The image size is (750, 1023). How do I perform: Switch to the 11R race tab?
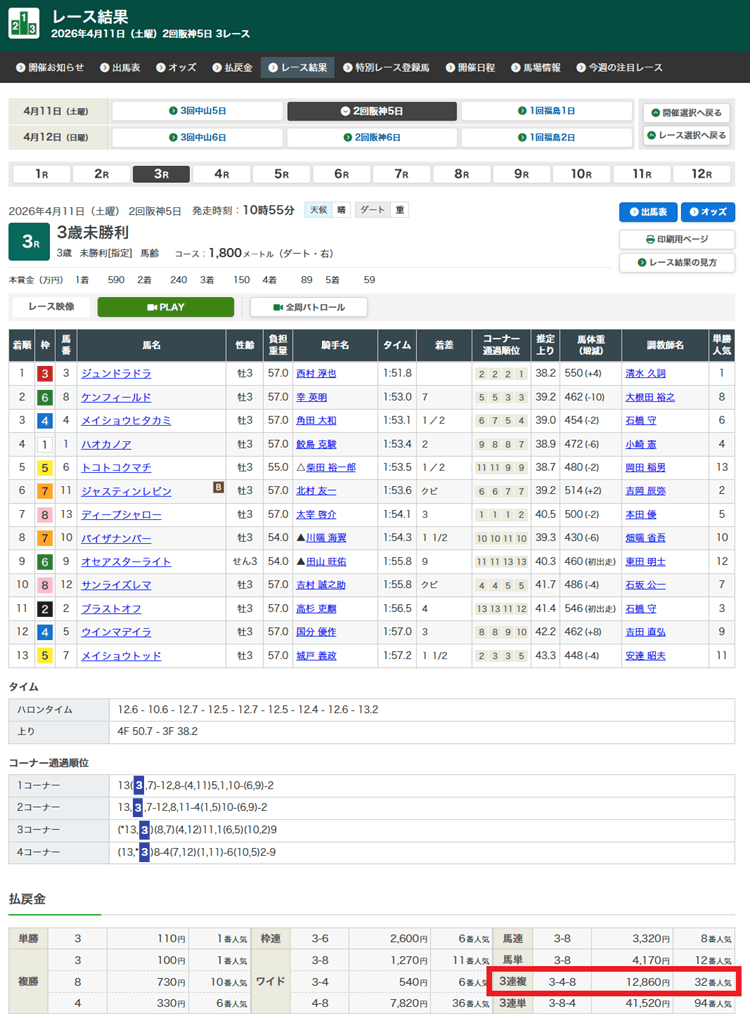pos(642,174)
